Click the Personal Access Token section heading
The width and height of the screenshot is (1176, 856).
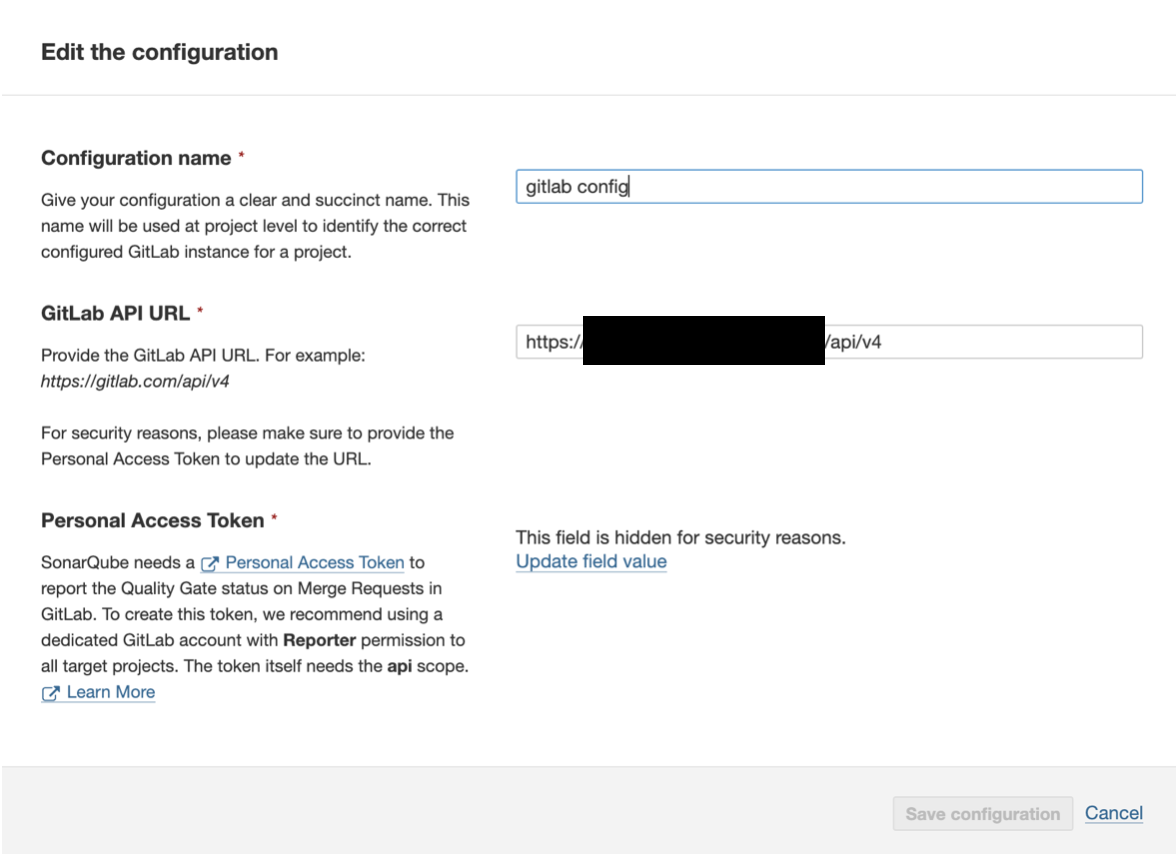tap(152, 520)
